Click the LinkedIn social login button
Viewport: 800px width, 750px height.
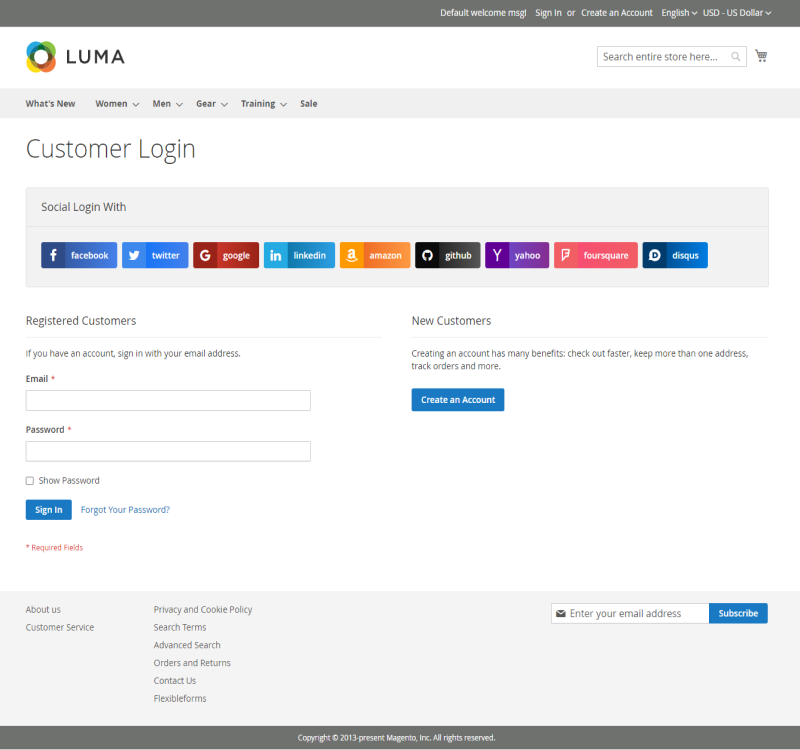coord(299,255)
